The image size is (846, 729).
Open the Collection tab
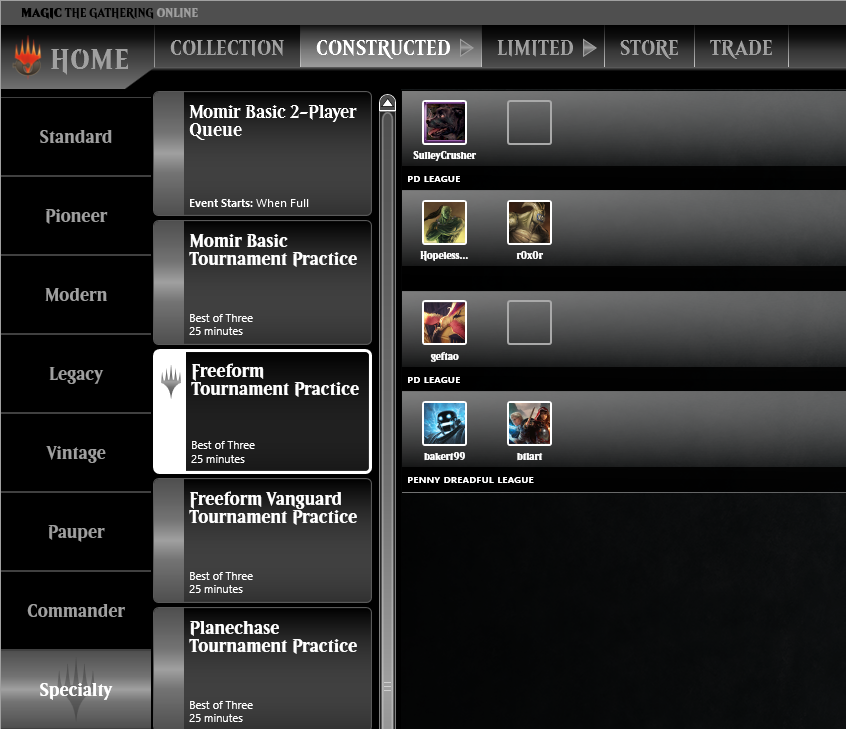coord(227,47)
